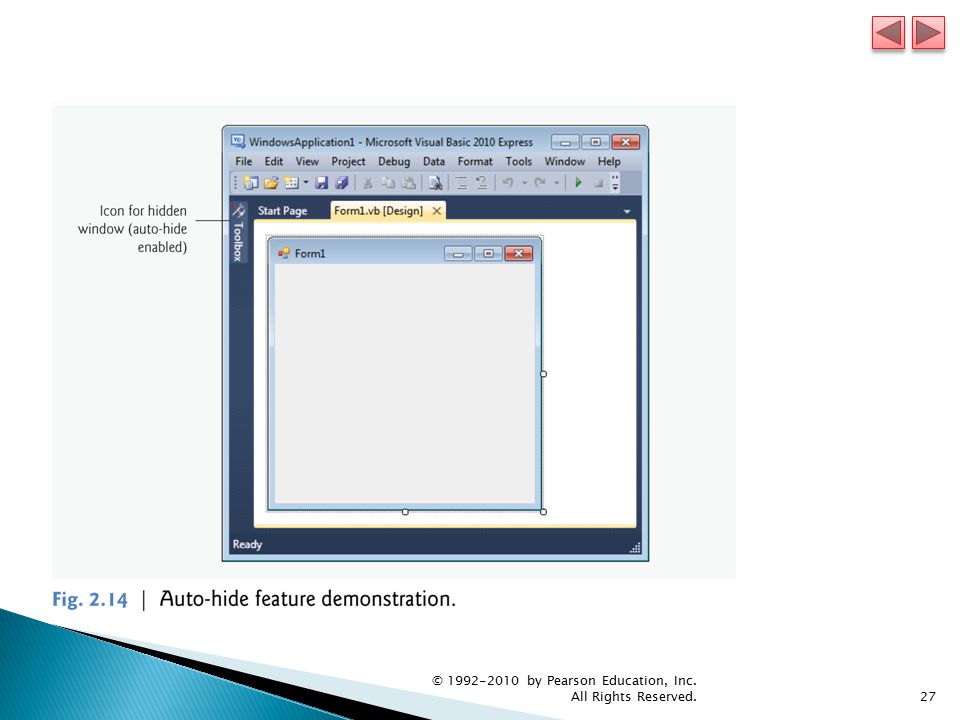Click the Find in Files icon

[x=435, y=182]
